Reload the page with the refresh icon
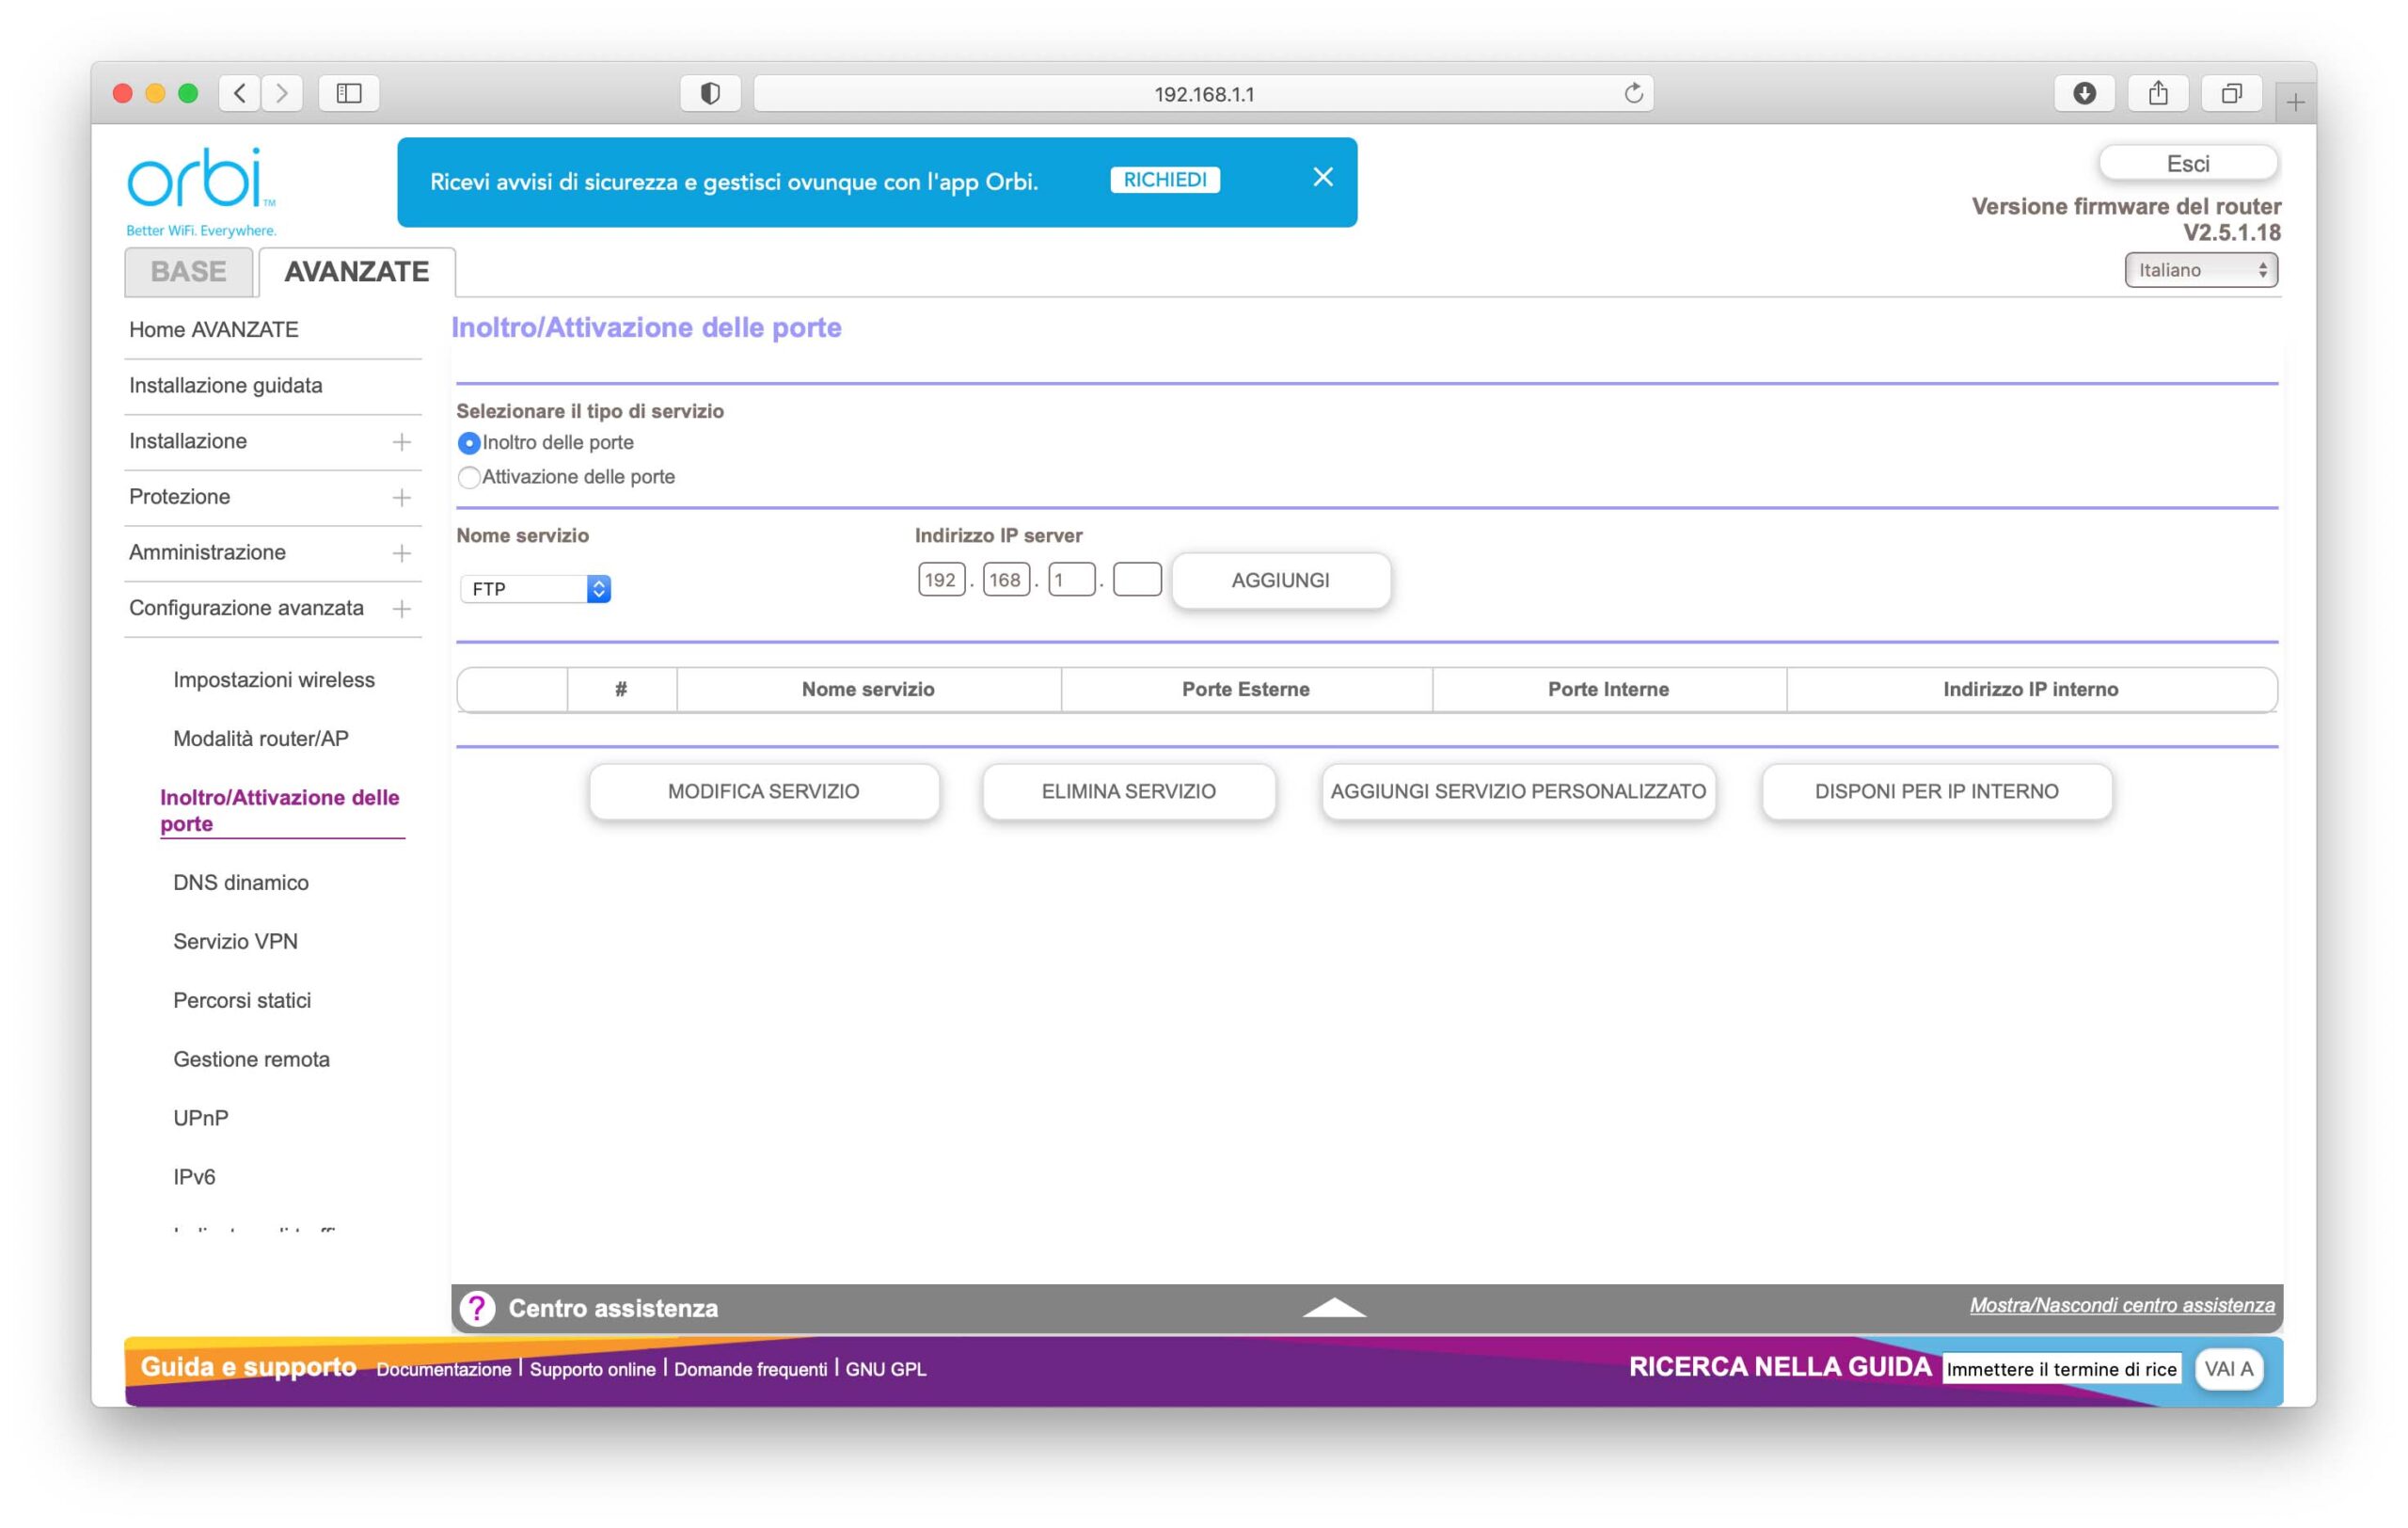The image size is (2408, 1528). 1633,94
